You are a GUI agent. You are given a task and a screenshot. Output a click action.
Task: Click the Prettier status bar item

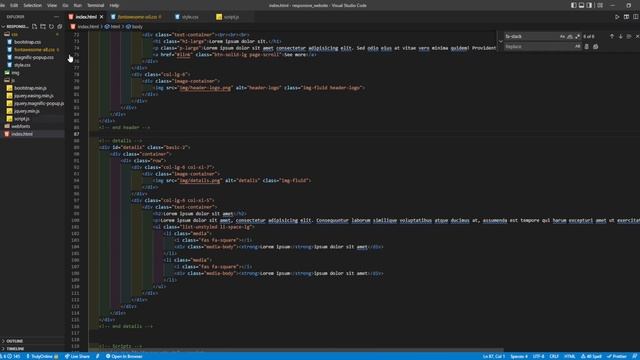(x=616, y=356)
